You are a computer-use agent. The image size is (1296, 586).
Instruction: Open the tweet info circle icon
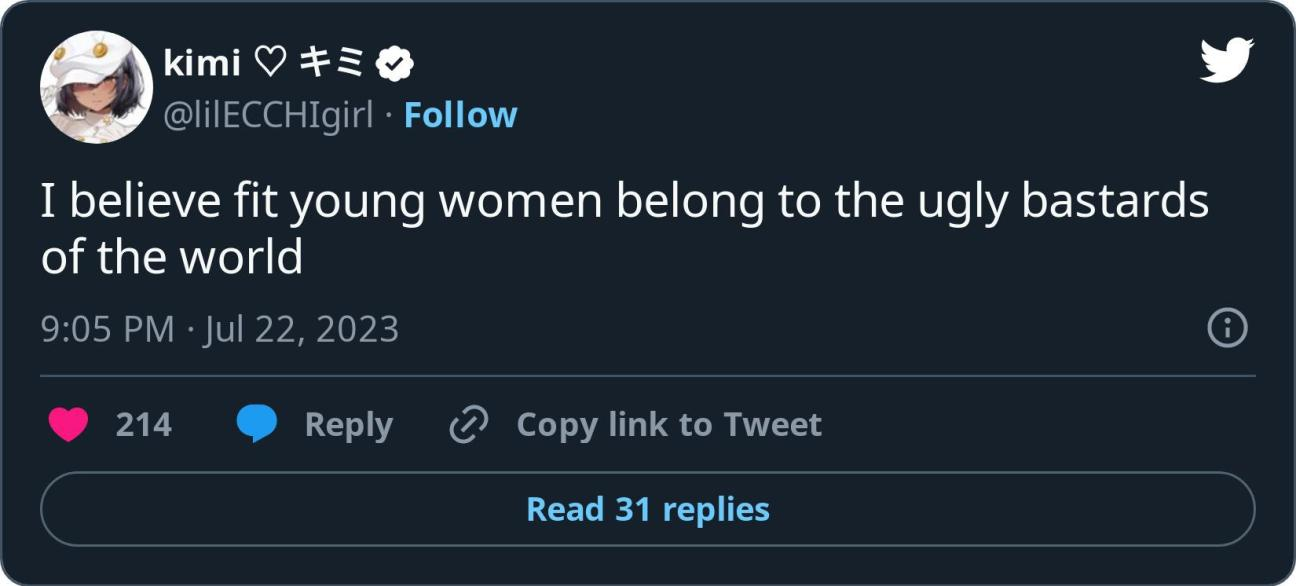point(1228,328)
